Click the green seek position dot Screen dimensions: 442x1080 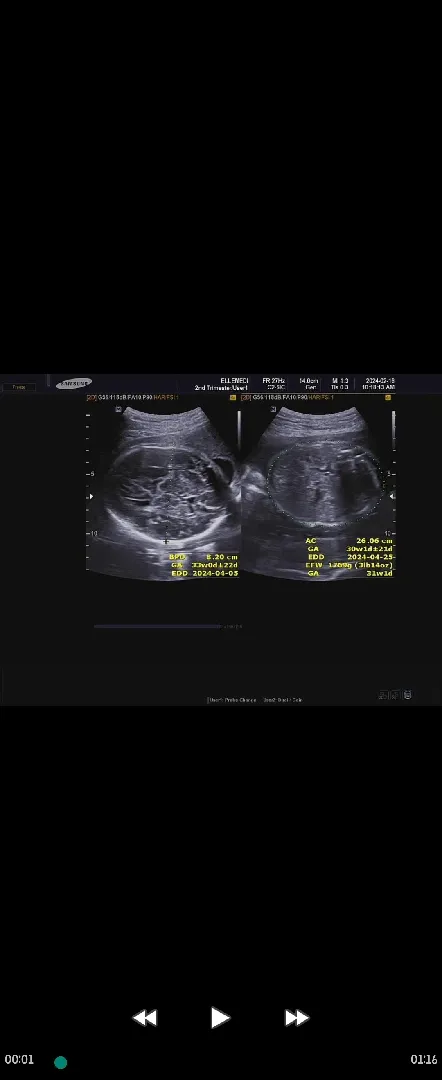(x=61, y=1062)
